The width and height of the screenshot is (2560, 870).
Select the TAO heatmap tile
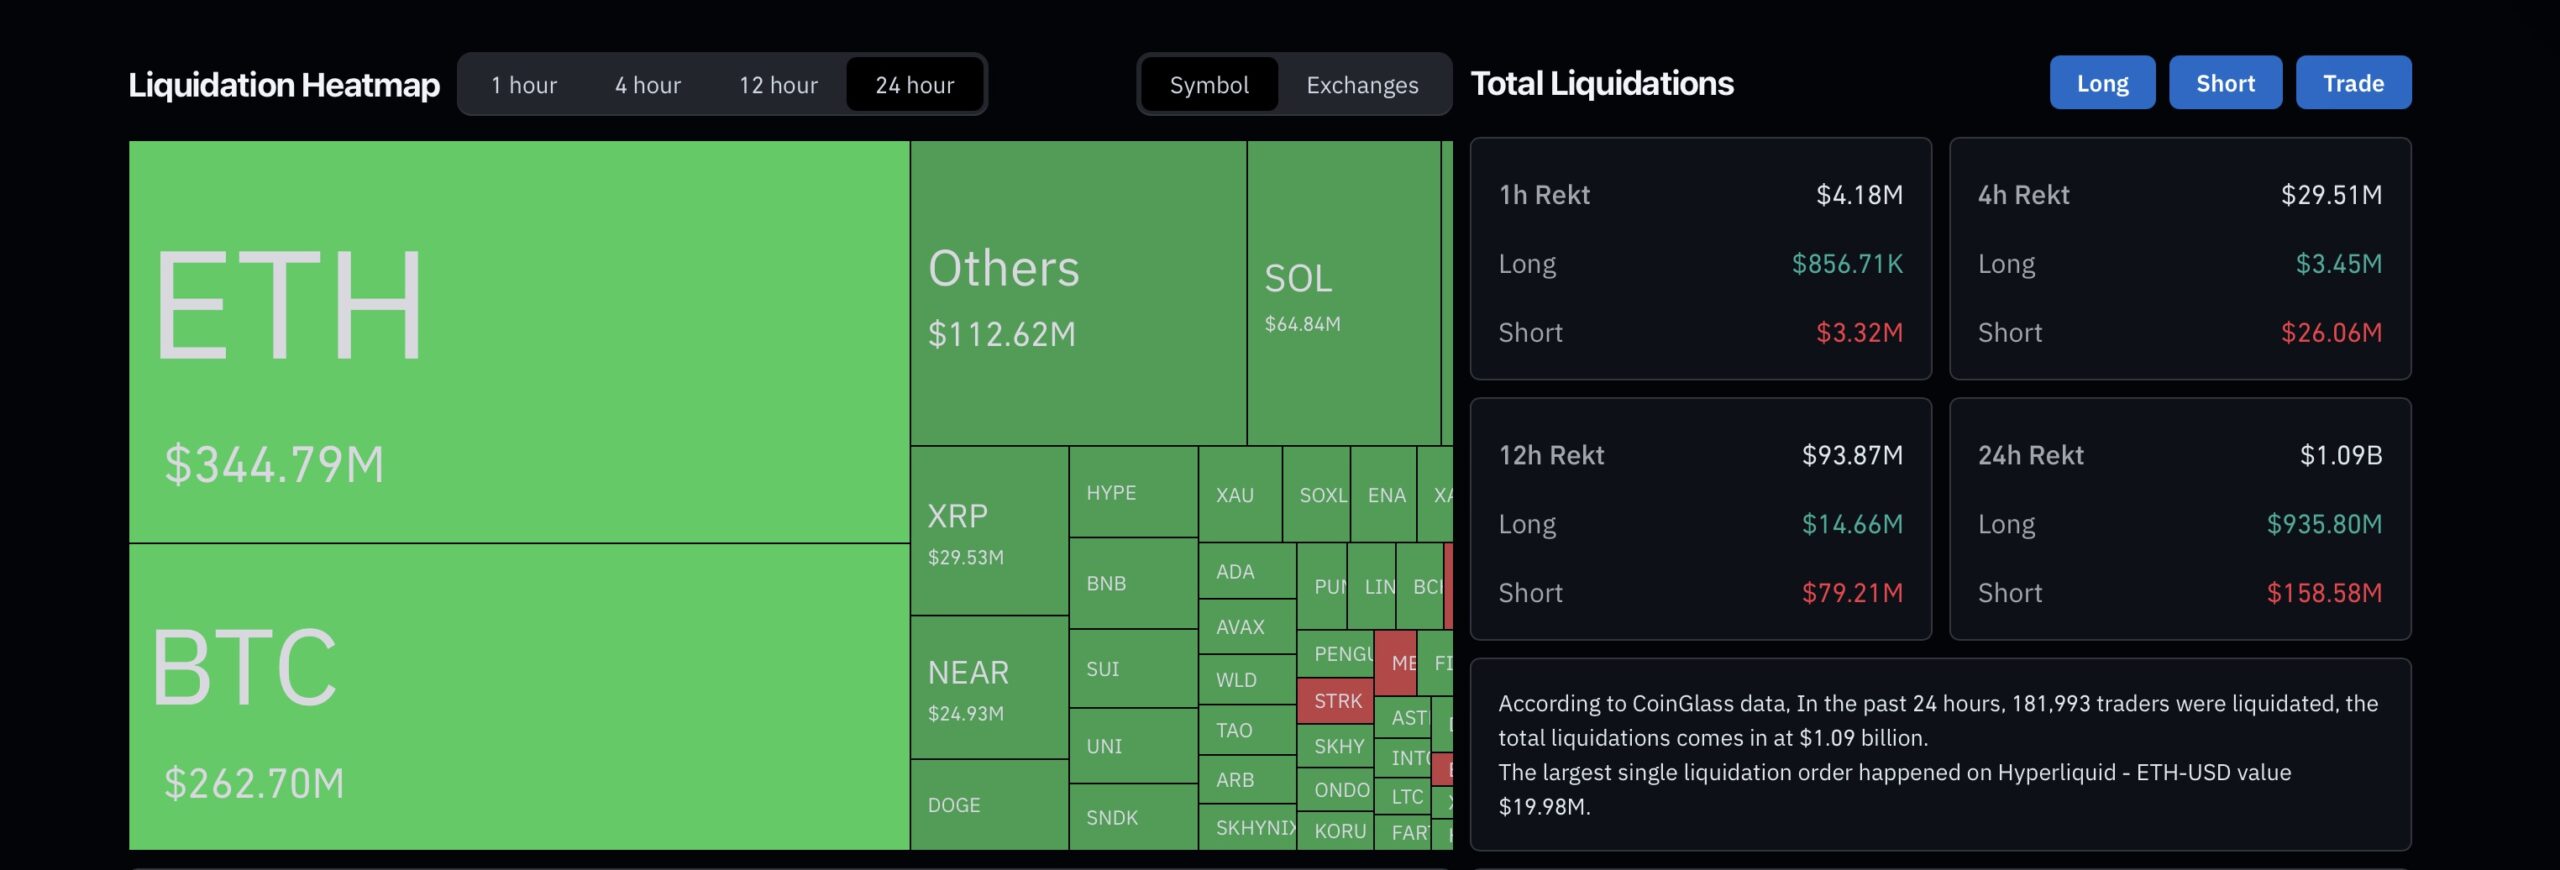(x=1247, y=730)
